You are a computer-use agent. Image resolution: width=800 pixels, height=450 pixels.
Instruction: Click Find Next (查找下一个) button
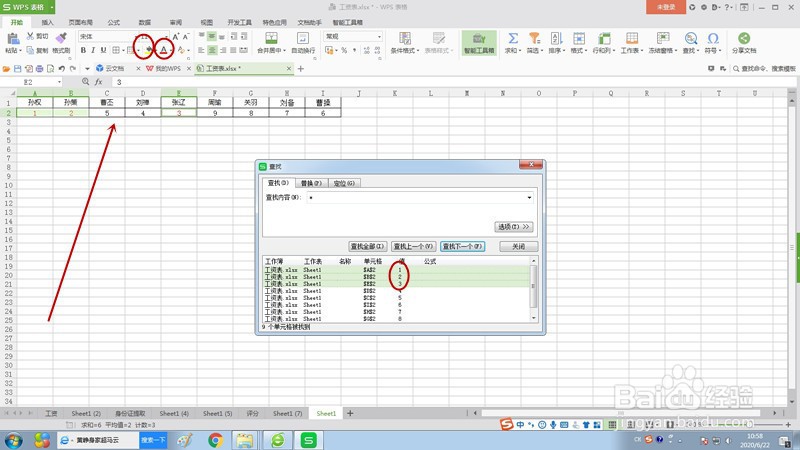pyautogui.click(x=462, y=246)
